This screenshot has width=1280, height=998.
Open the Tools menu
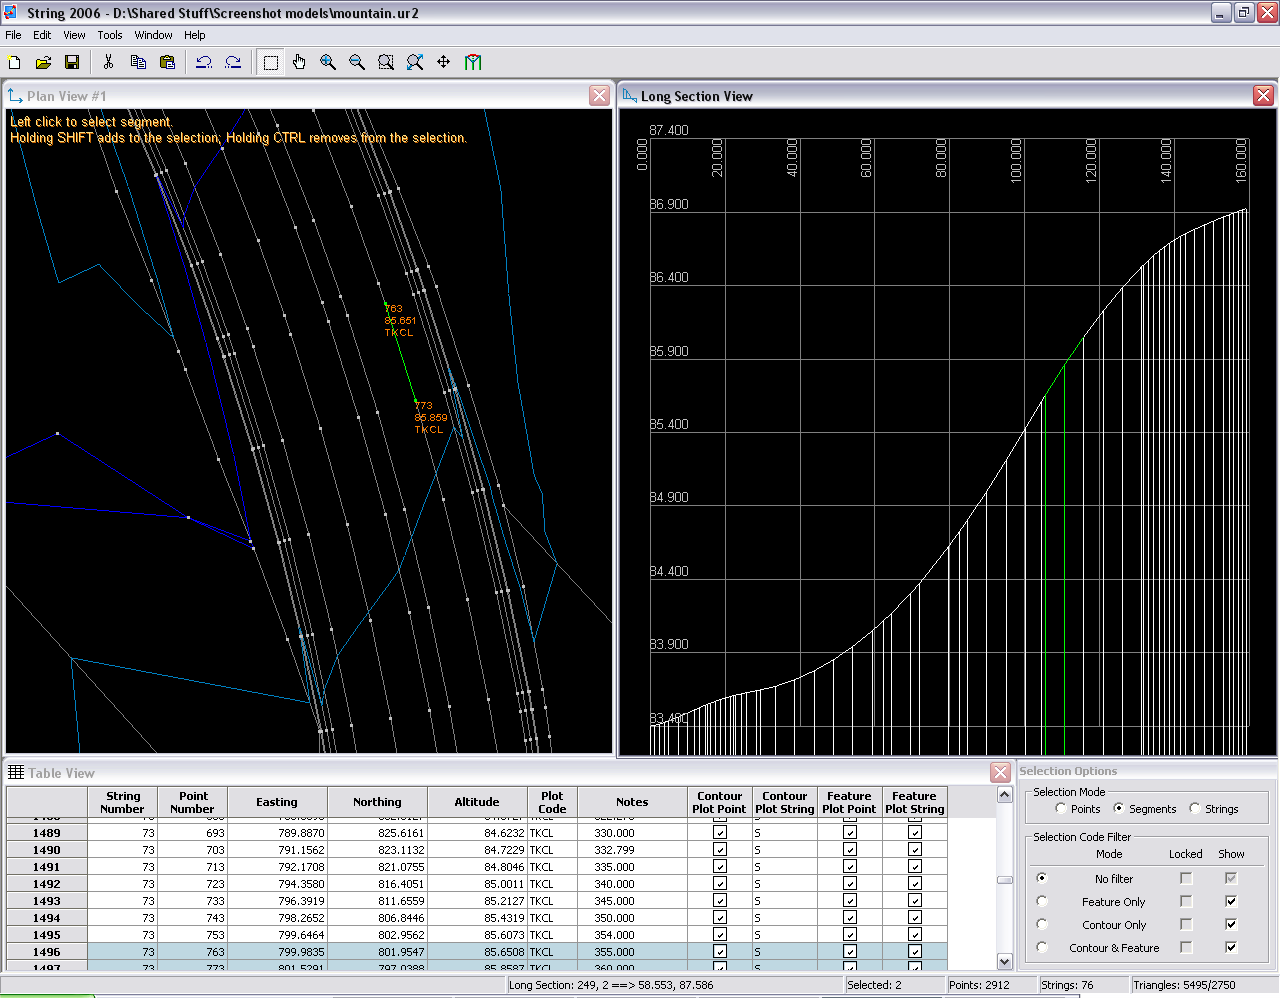pos(110,35)
